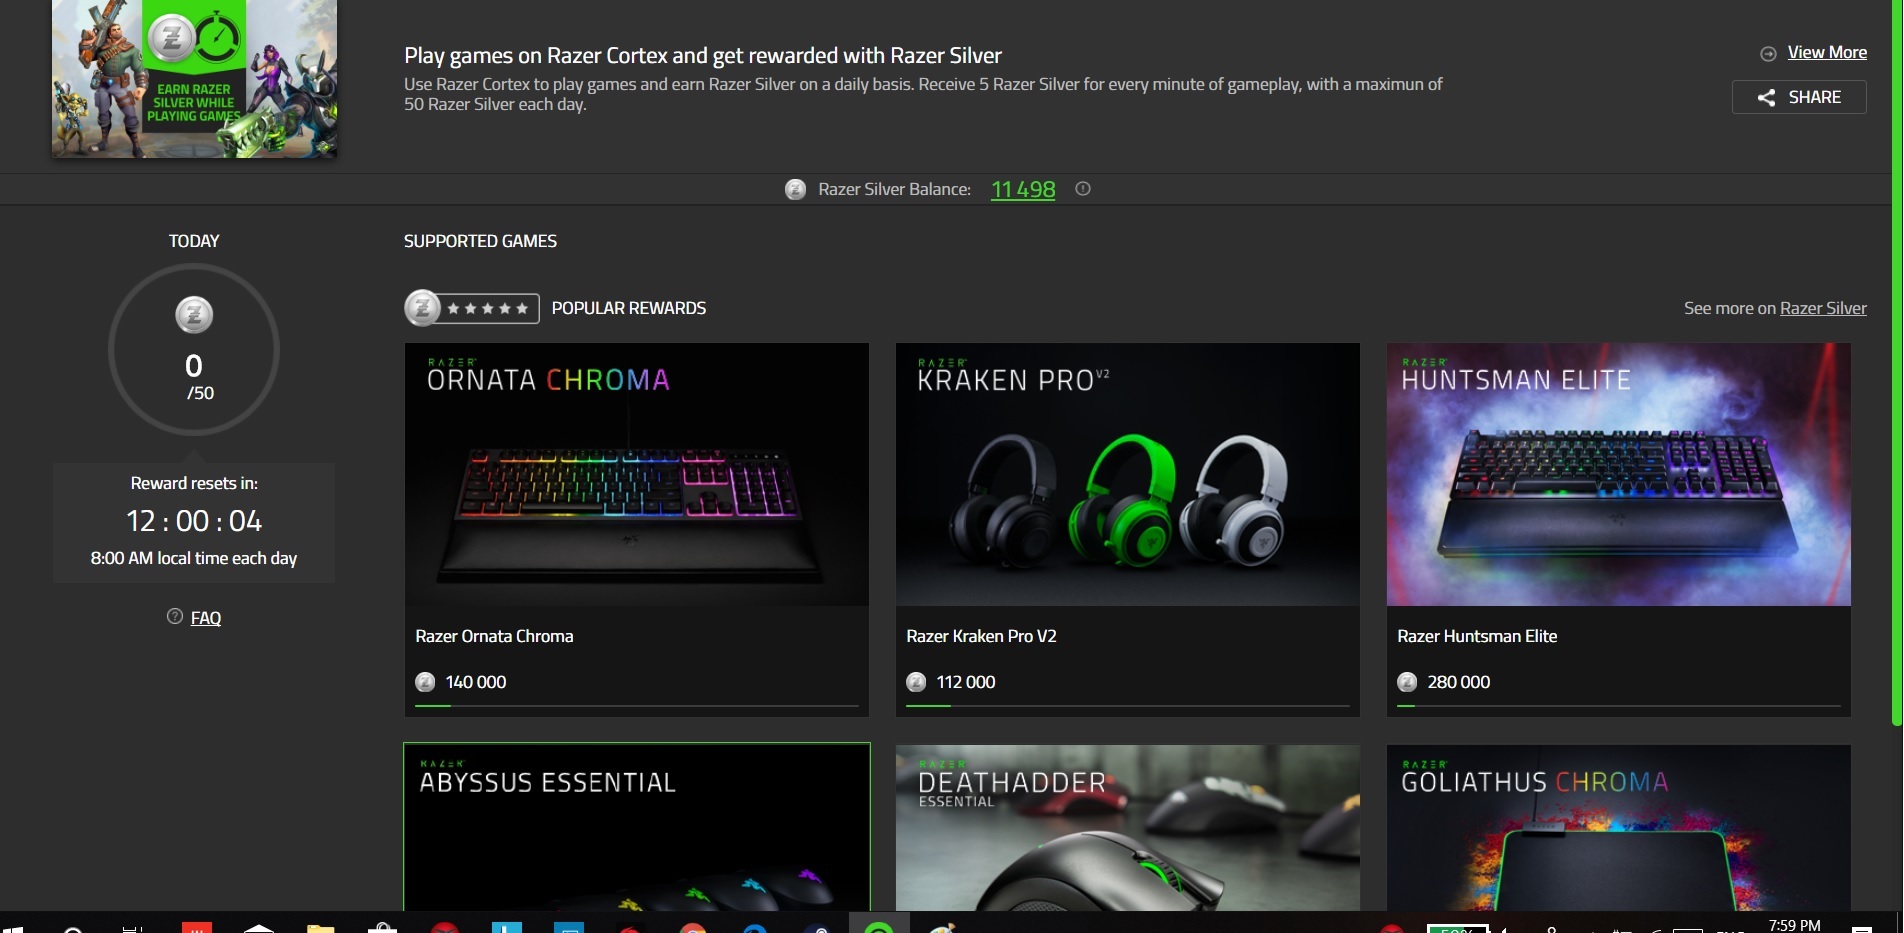Click the coin icon beside 280 000

click(x=1407, y=682)
